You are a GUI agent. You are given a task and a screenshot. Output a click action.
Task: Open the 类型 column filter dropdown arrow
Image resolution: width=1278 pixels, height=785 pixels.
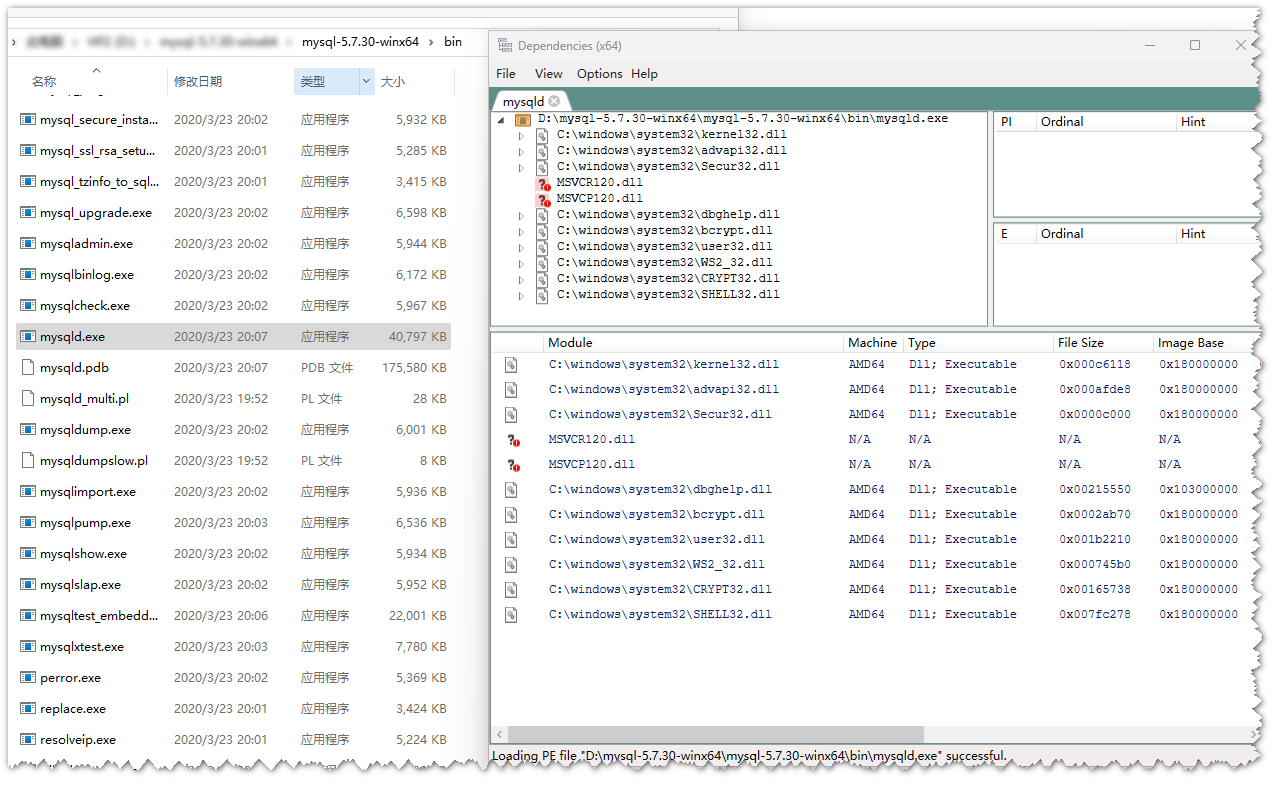tap(366, 82)
